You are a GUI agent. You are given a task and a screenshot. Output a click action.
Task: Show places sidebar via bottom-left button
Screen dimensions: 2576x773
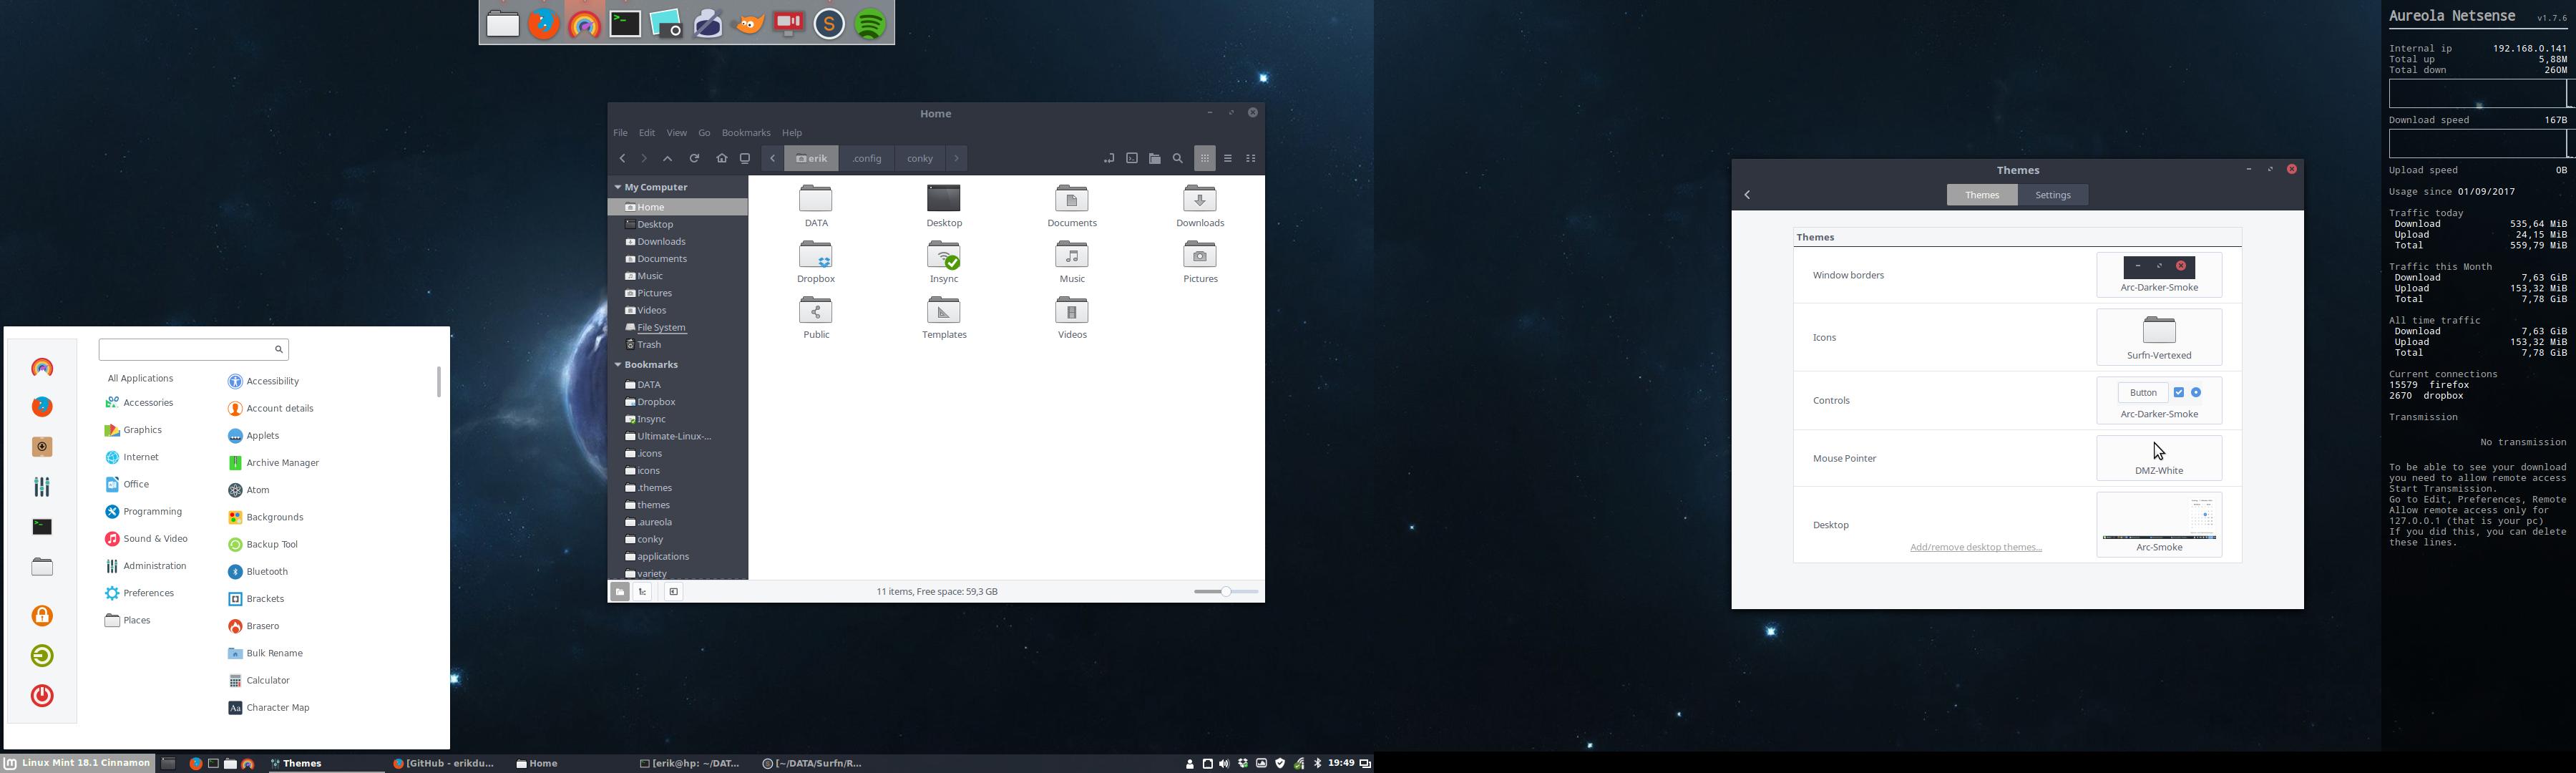(620, 592)
